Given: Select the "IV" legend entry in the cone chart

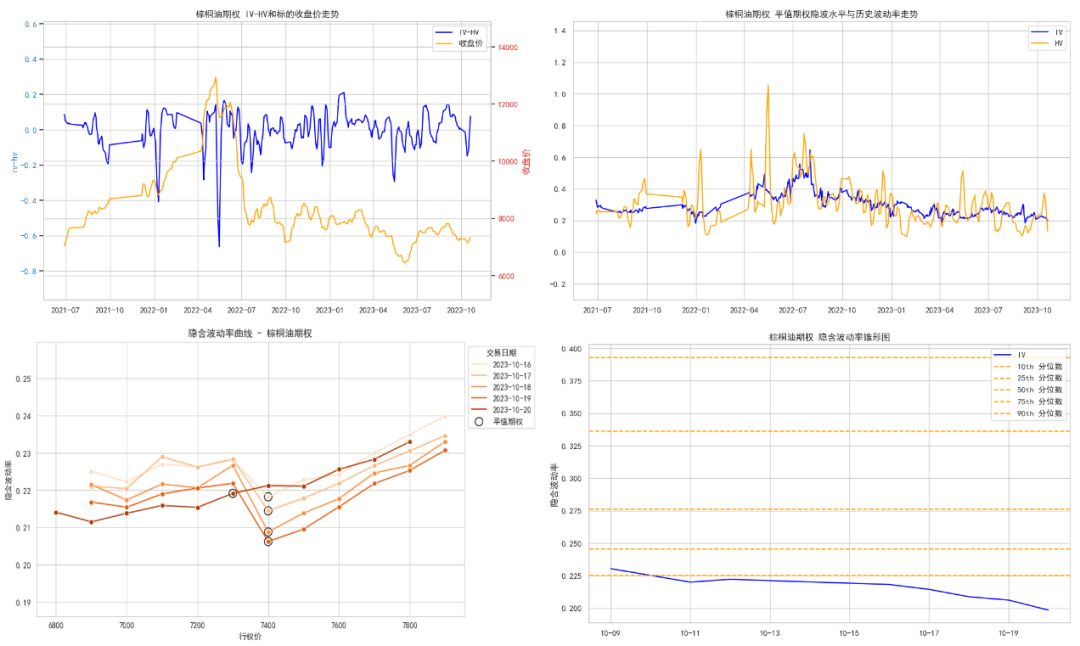Looking at the screenshot, I should pos(1010,355).
